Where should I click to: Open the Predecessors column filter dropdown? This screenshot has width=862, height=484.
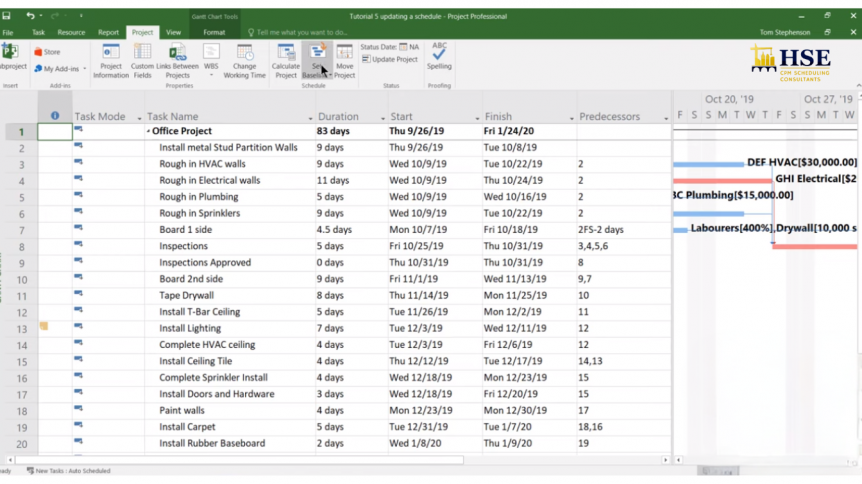[x=666, y=118]
